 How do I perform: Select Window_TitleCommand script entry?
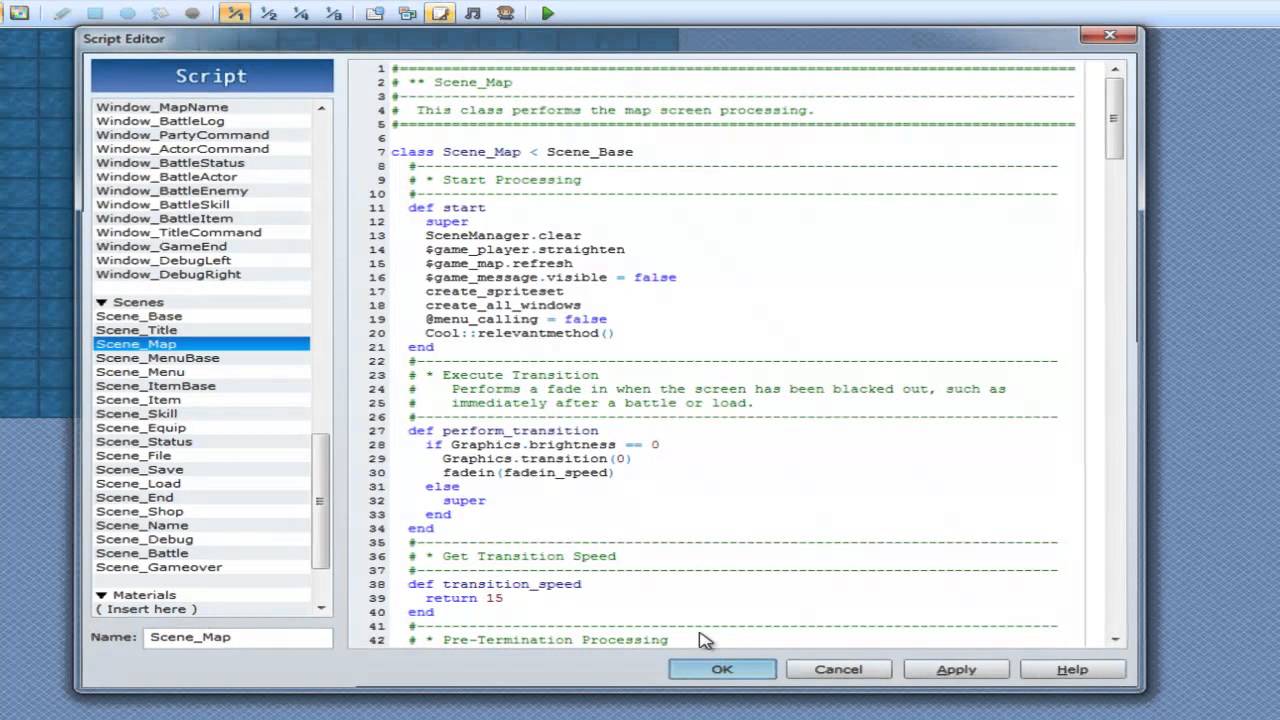coord(202,232)
